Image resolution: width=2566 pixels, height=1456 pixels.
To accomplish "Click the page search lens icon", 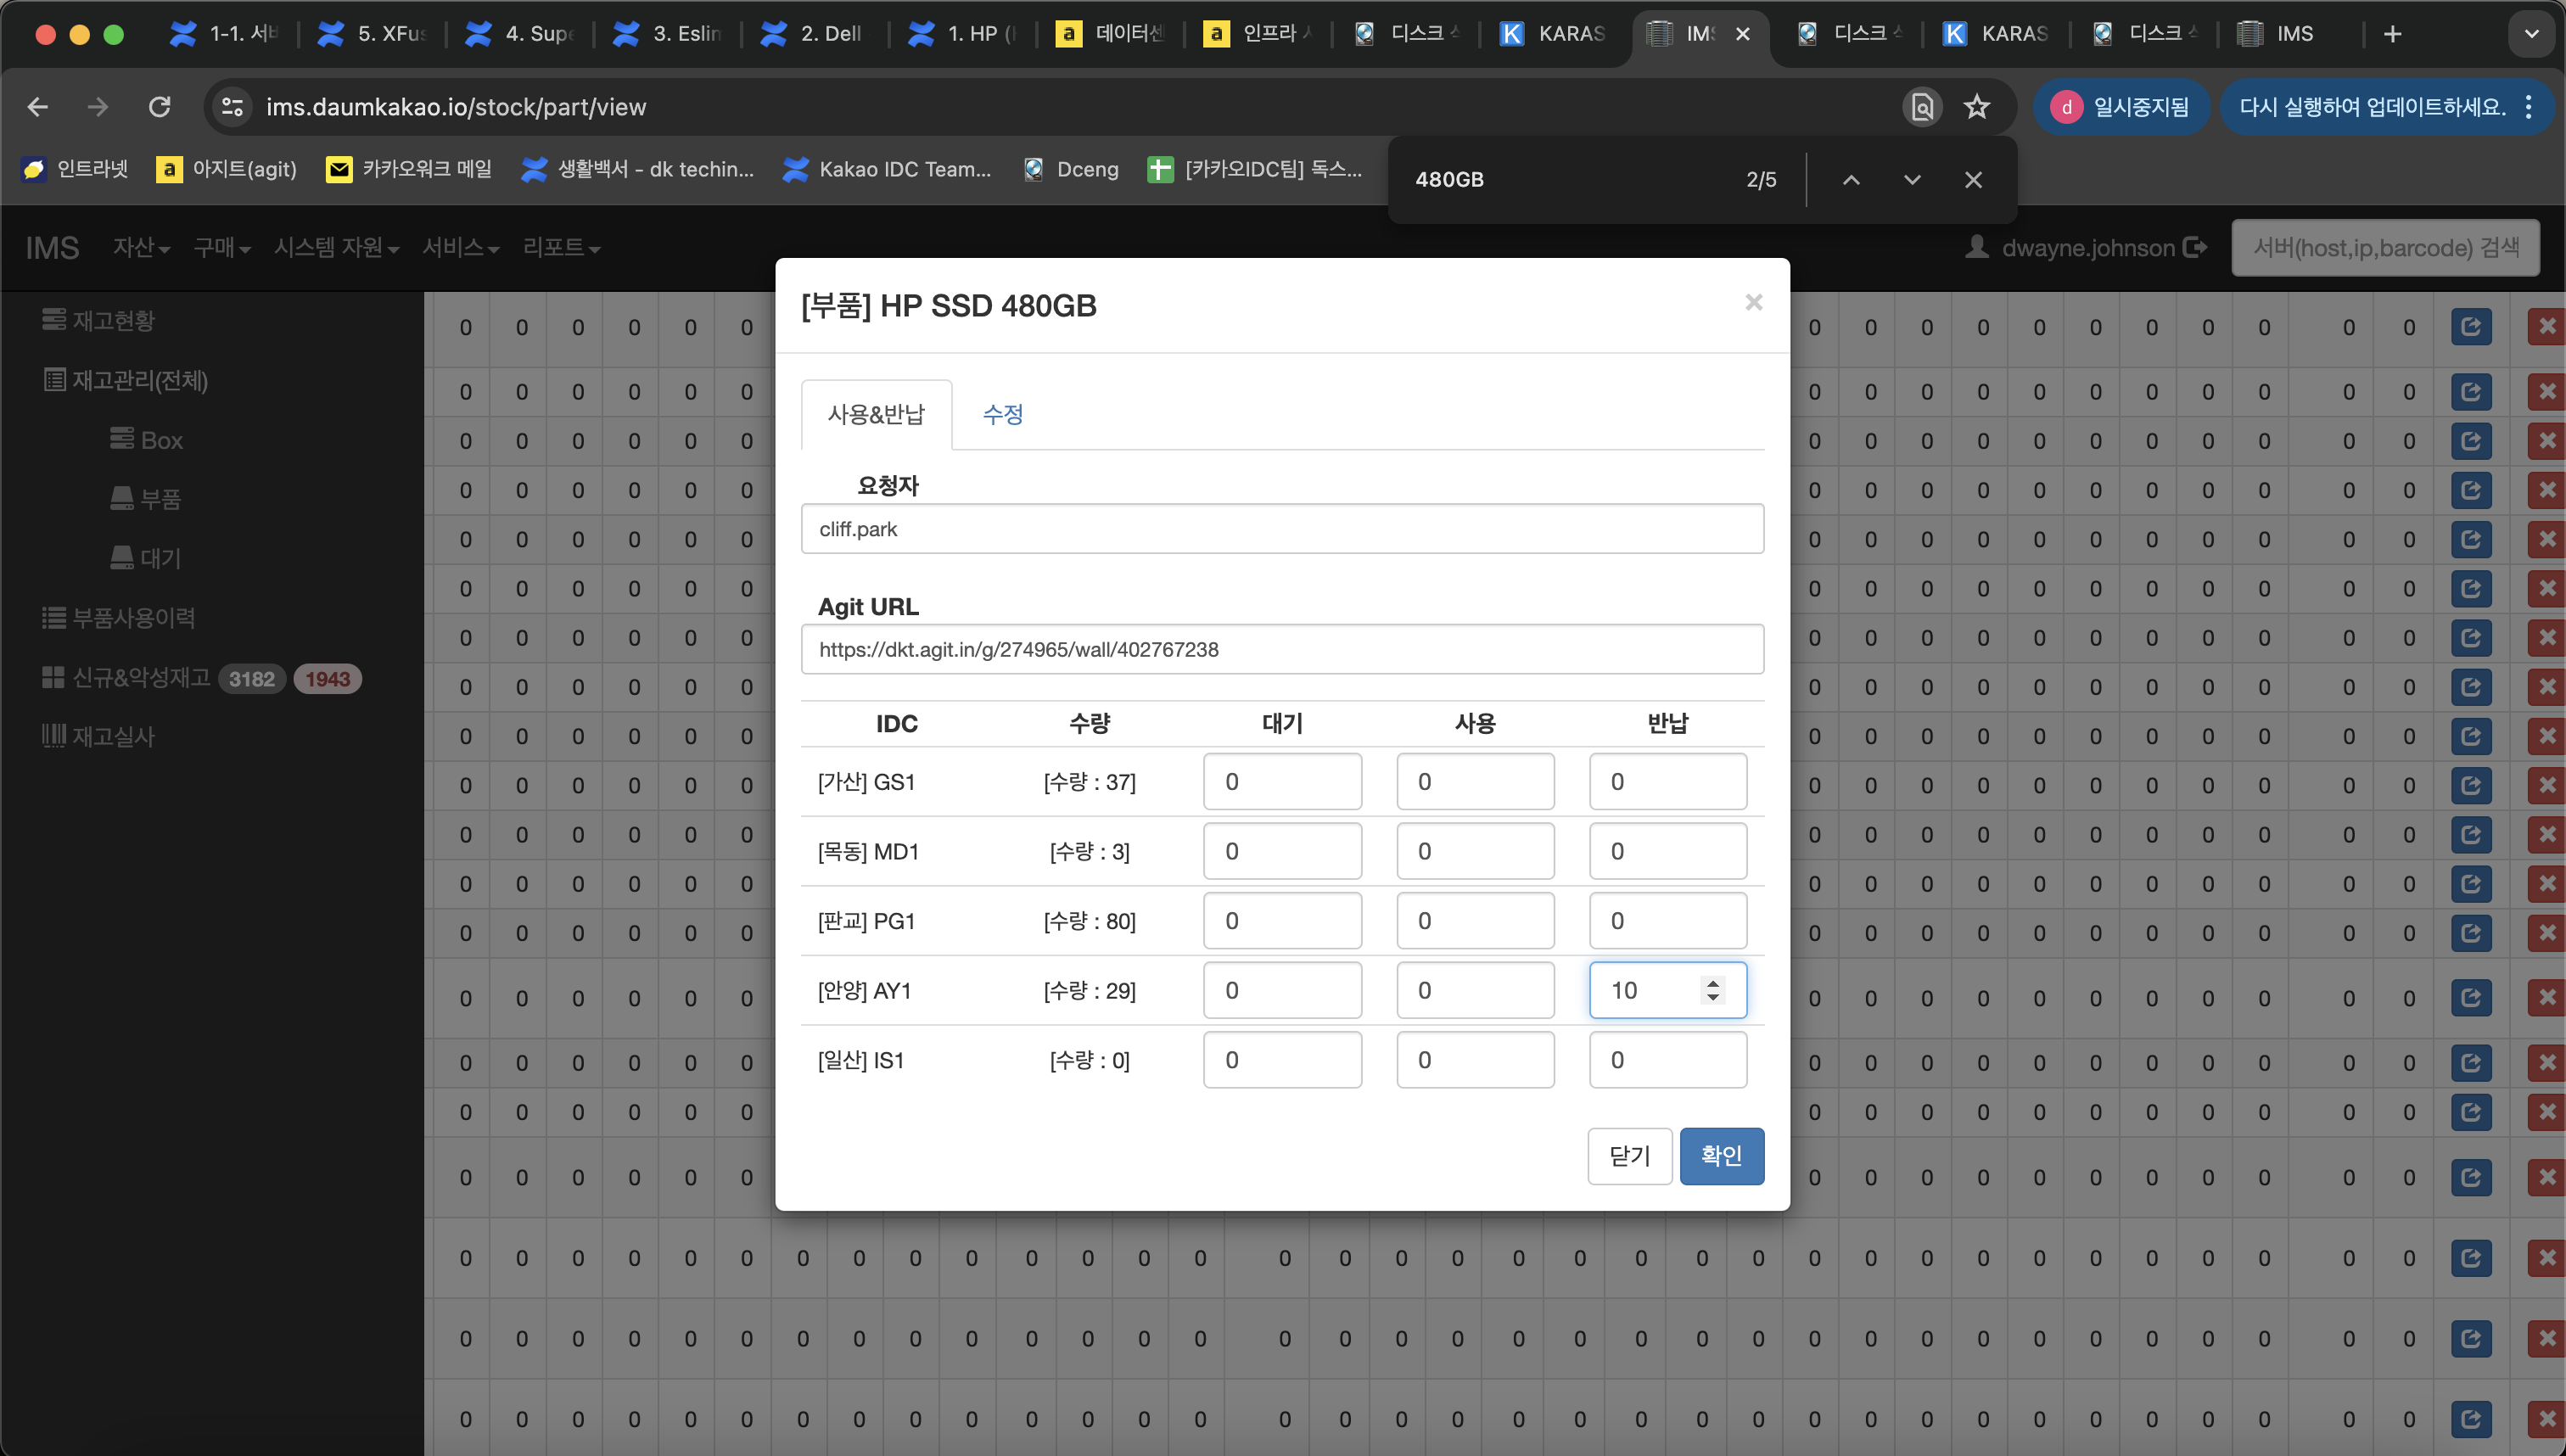I will [1922, 107].
